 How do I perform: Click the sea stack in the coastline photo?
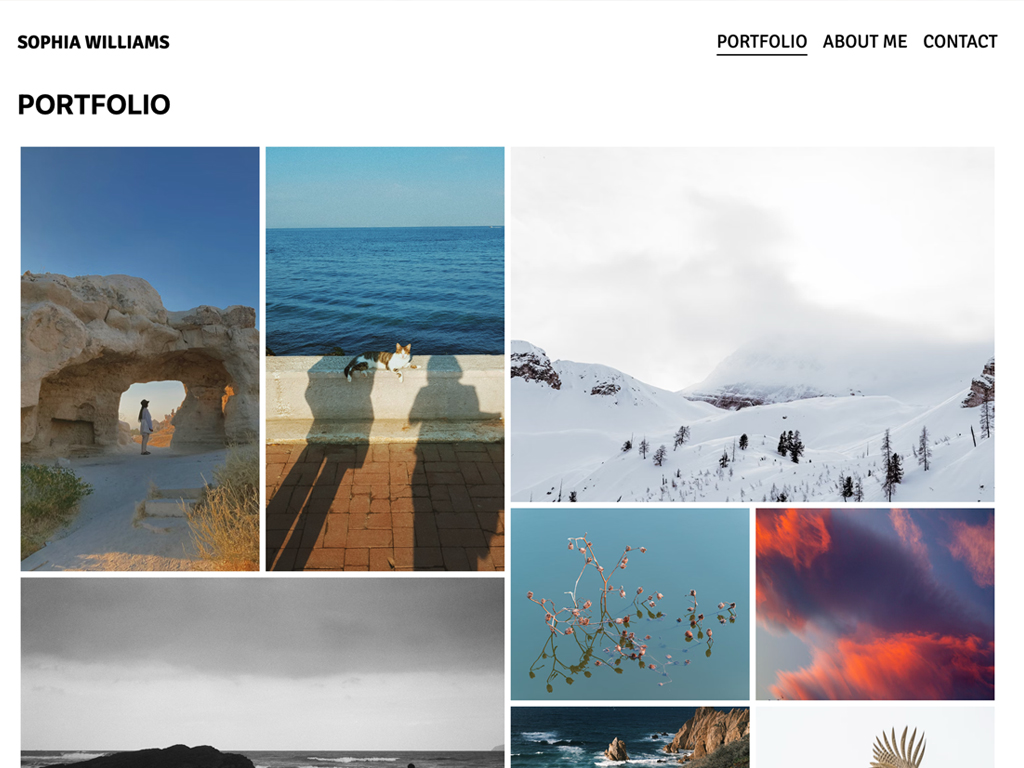[x=616, y=750]
